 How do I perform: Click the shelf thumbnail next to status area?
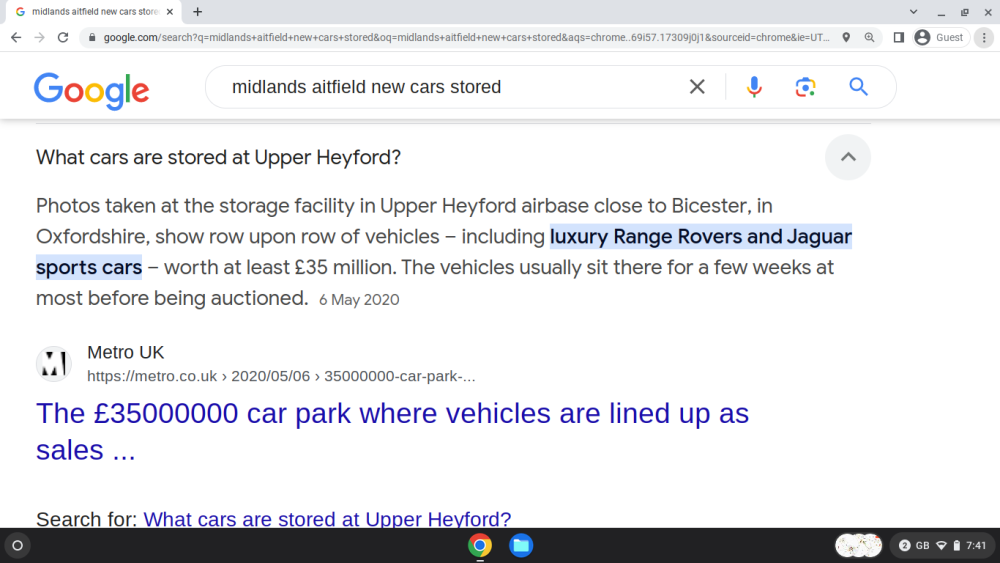858,545
